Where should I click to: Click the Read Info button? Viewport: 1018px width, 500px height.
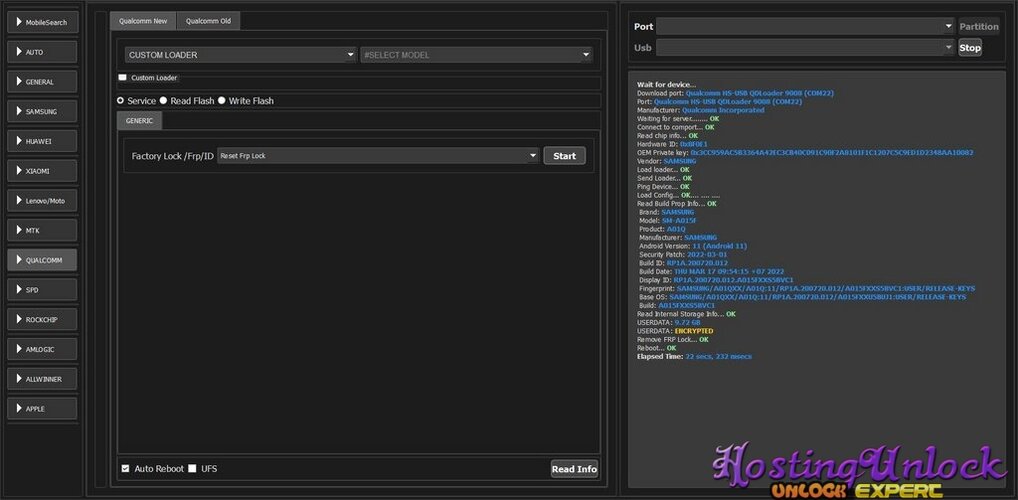(574, 469)
